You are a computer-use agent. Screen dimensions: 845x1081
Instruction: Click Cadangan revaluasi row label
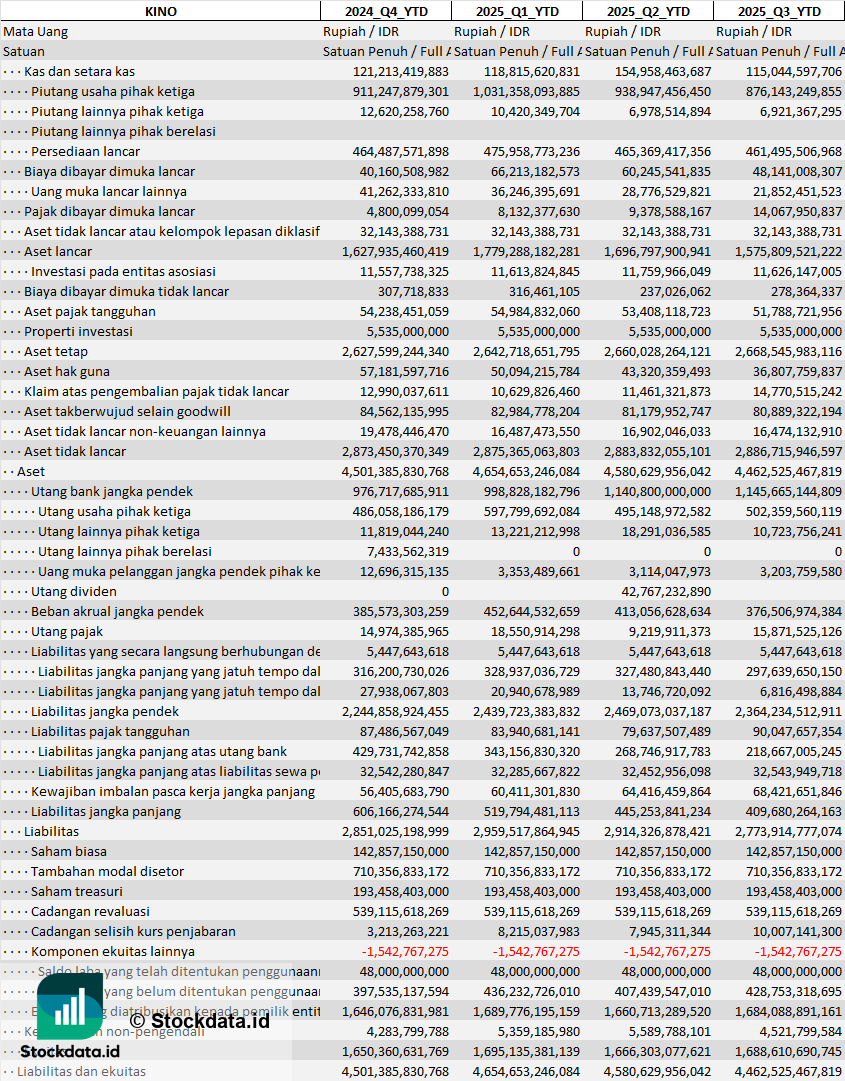(x=90, y=911)
